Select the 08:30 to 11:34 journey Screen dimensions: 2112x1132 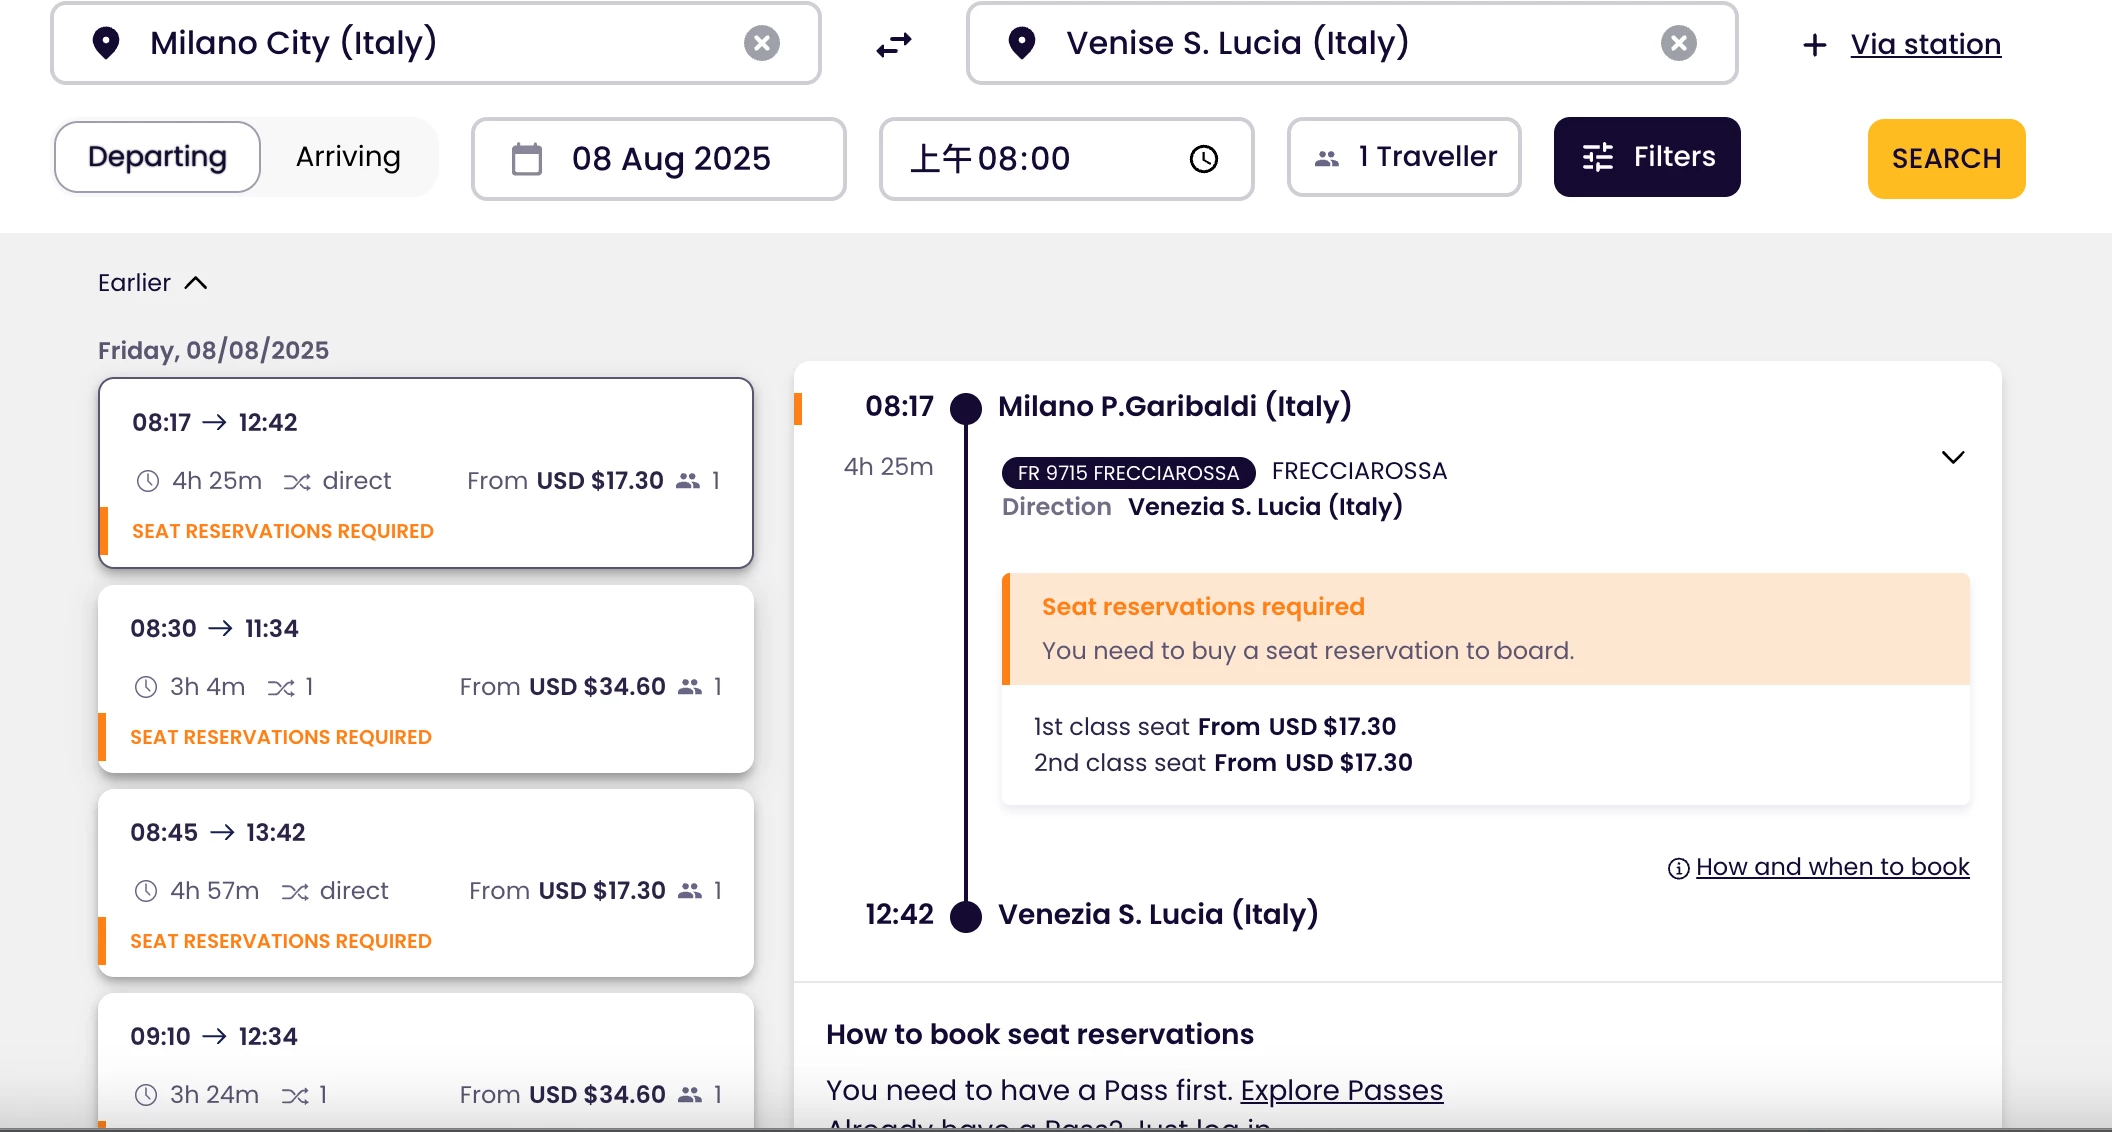pos(425,680)
